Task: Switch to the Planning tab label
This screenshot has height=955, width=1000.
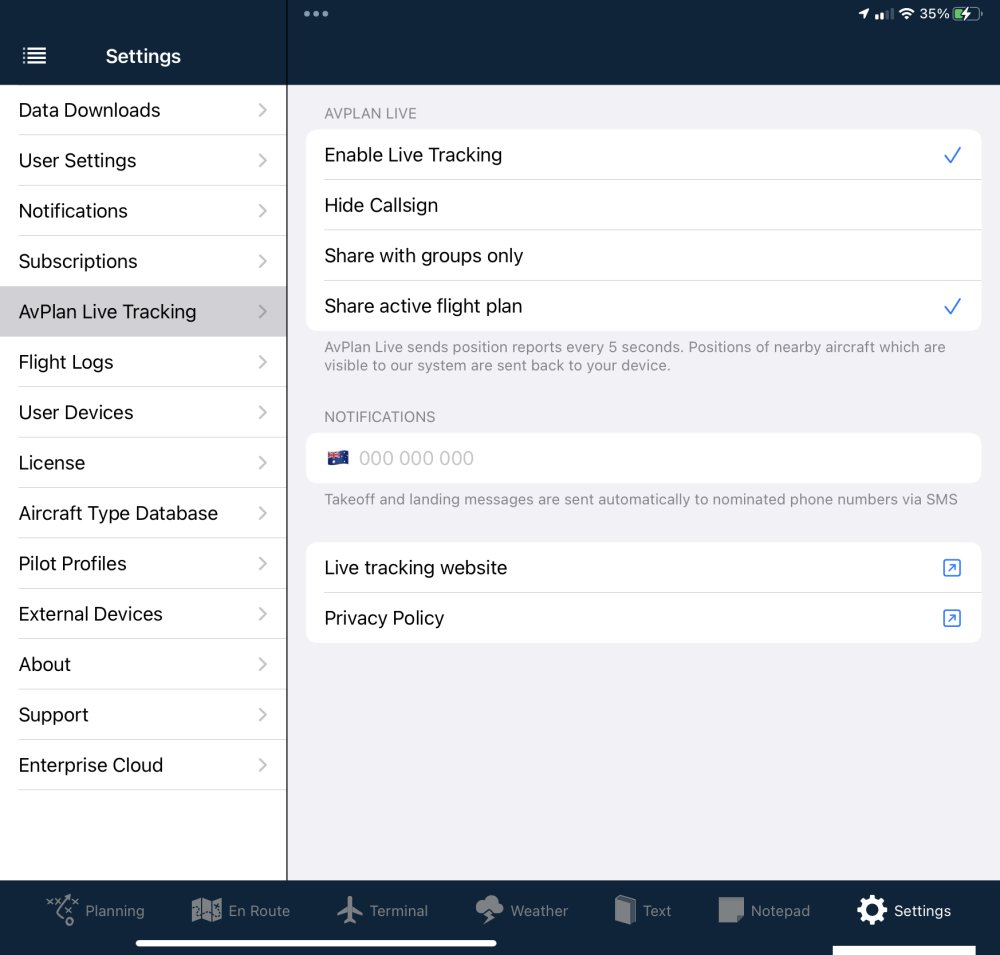Action: 115,911
